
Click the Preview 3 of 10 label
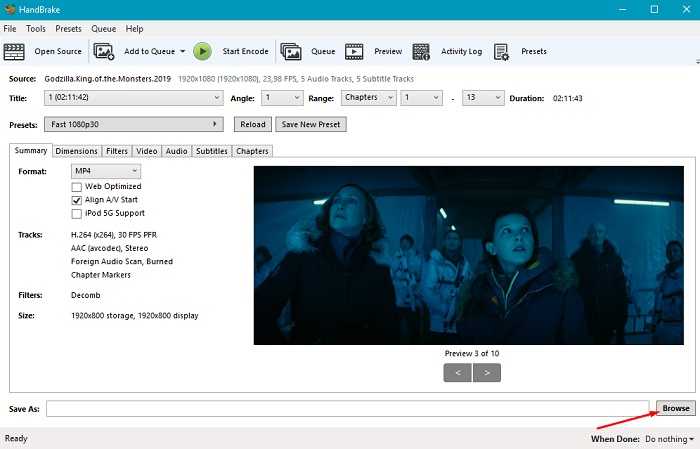tap(472, 353)
